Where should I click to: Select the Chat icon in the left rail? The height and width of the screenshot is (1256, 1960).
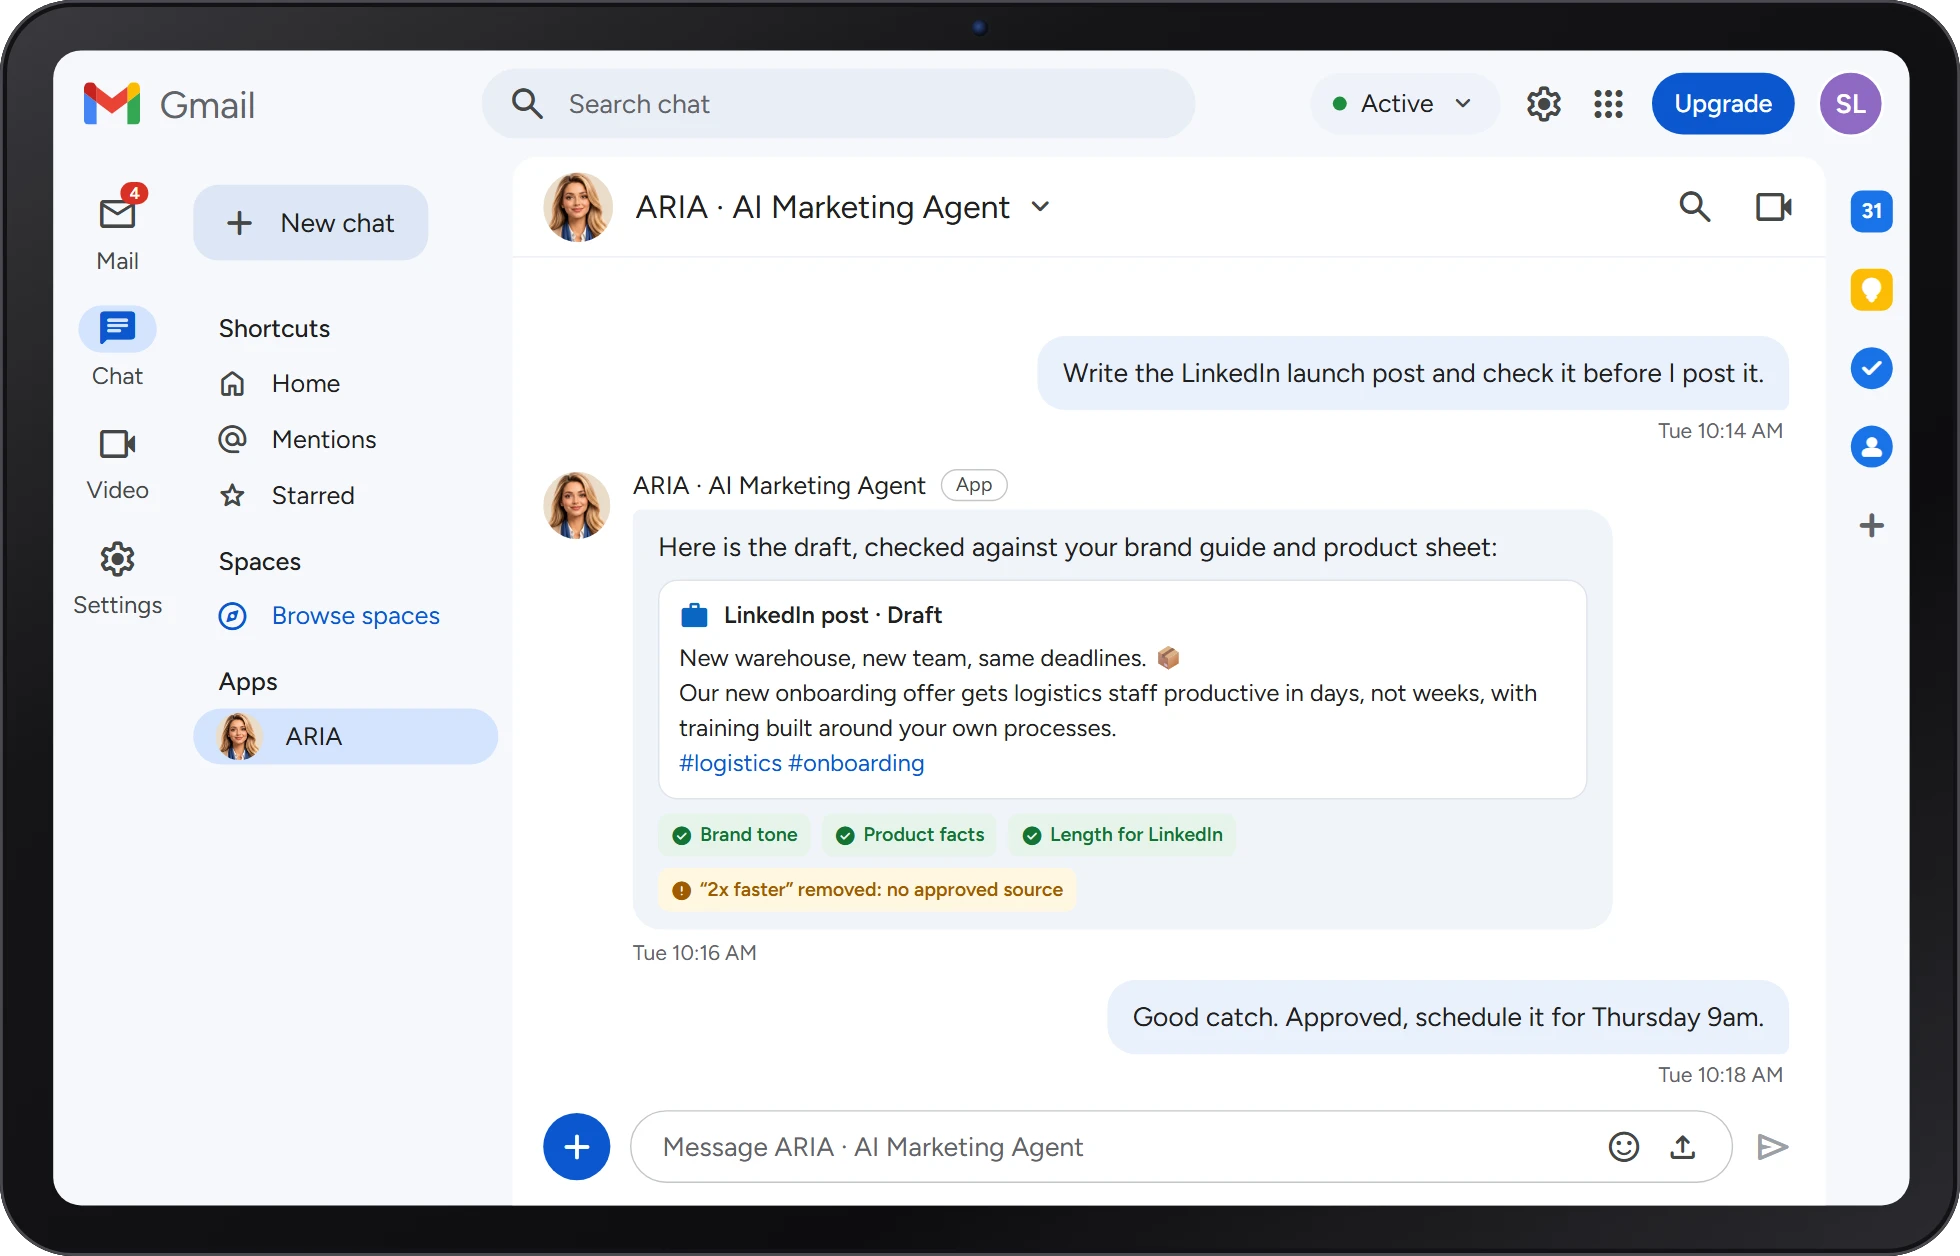pos(117,329)
